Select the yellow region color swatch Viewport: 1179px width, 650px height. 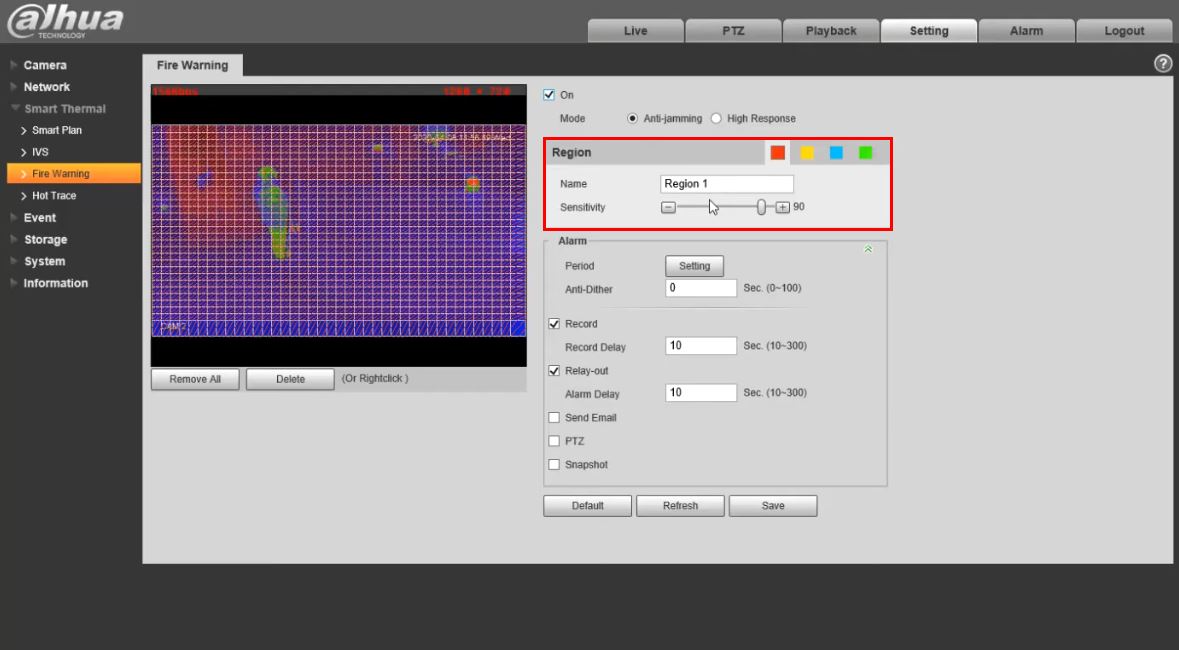(807, 153)
